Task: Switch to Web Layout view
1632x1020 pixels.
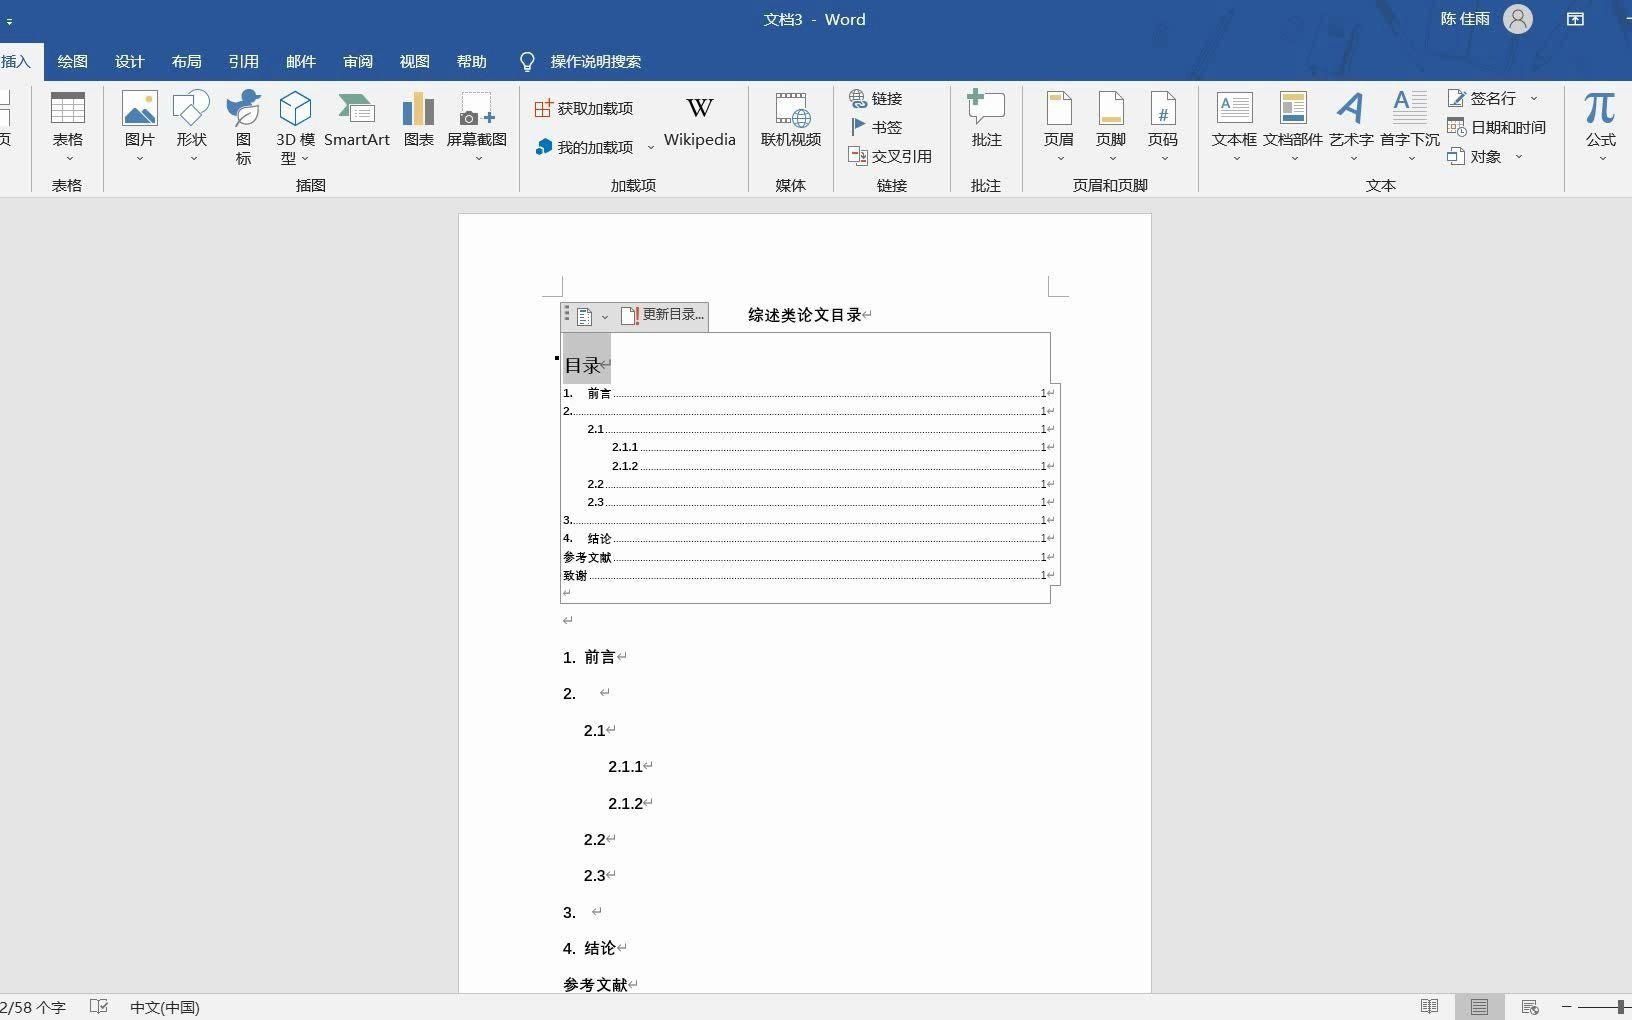Action: pos(1529,1007)
